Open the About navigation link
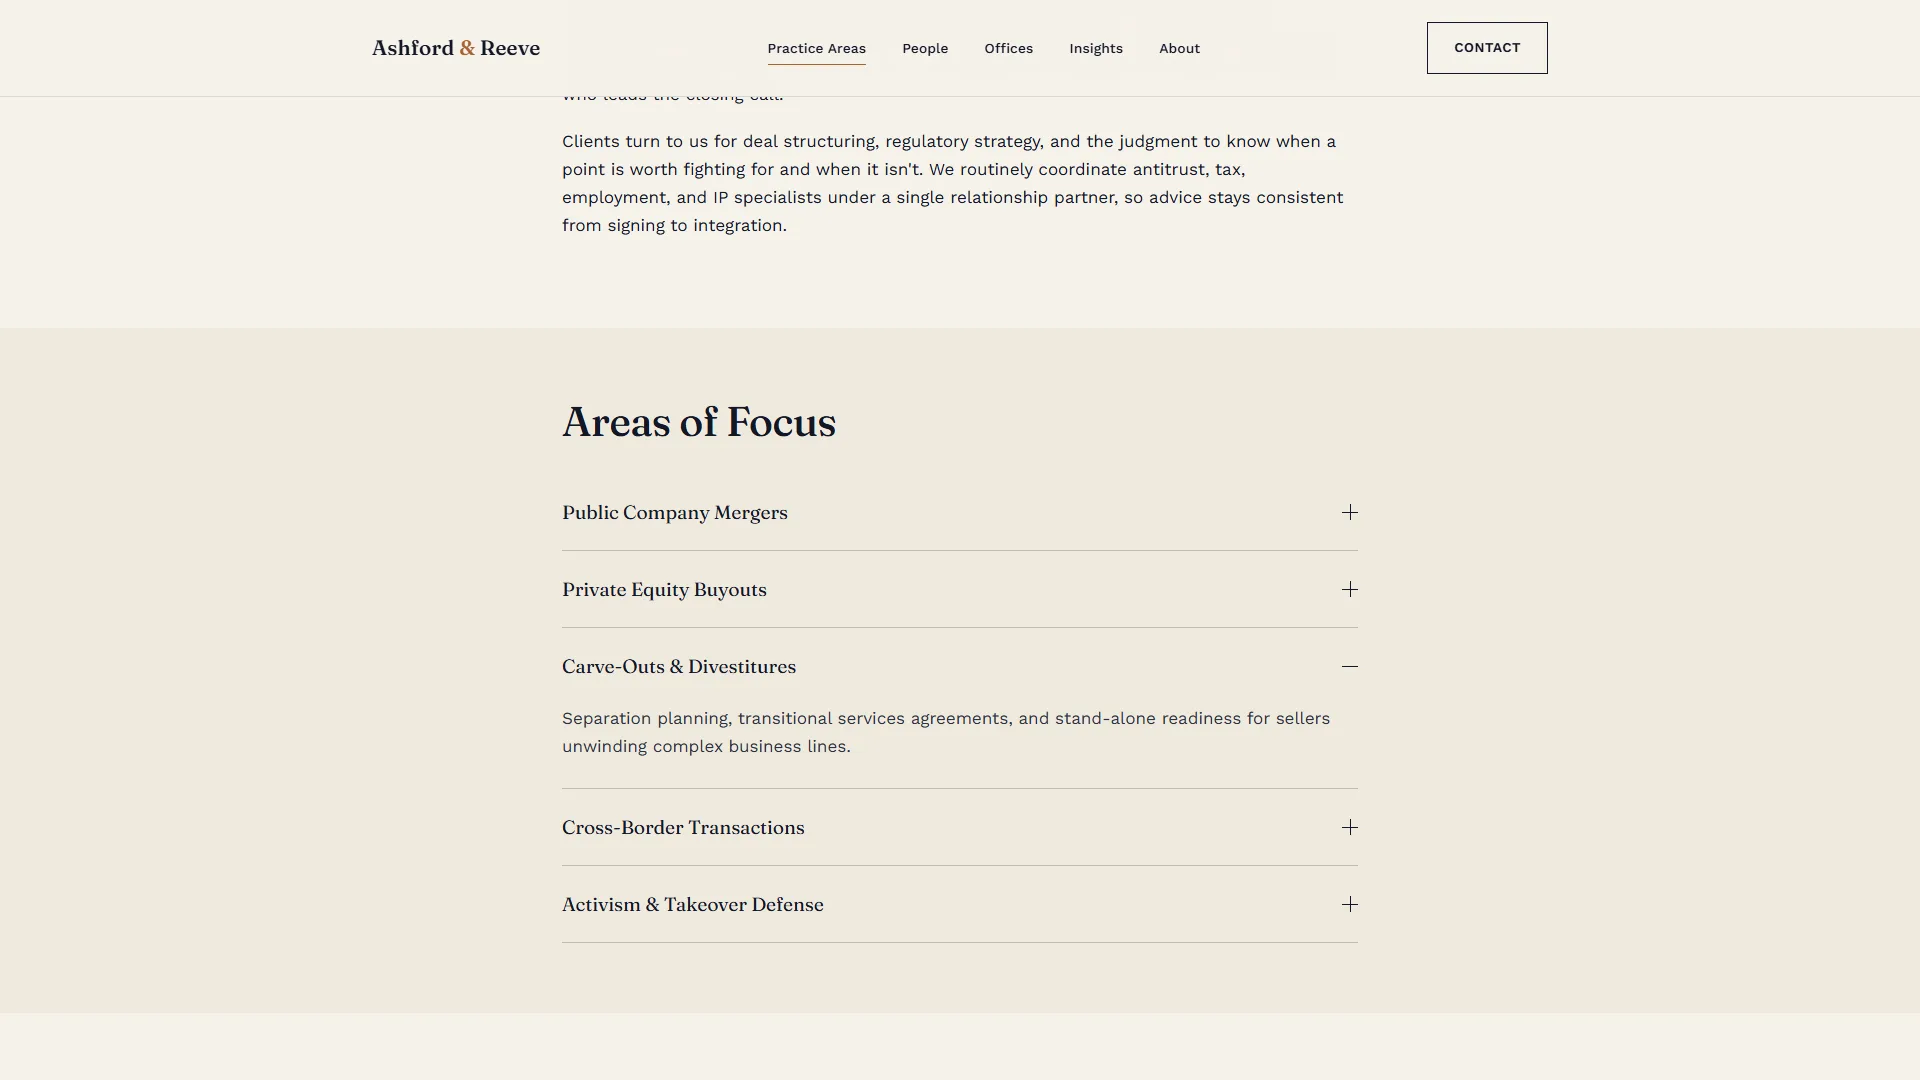1920x1080 pixels. pos(1179,48)
